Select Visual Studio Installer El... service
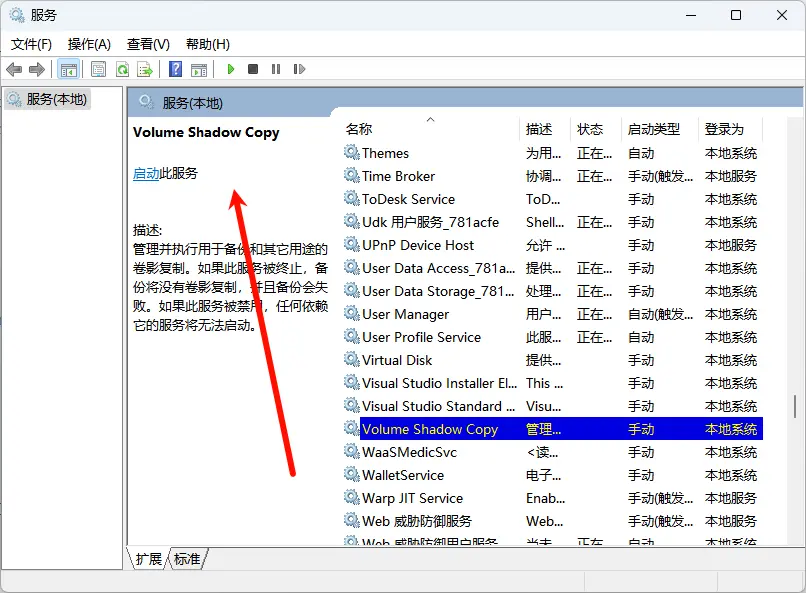 pos(553,383)
